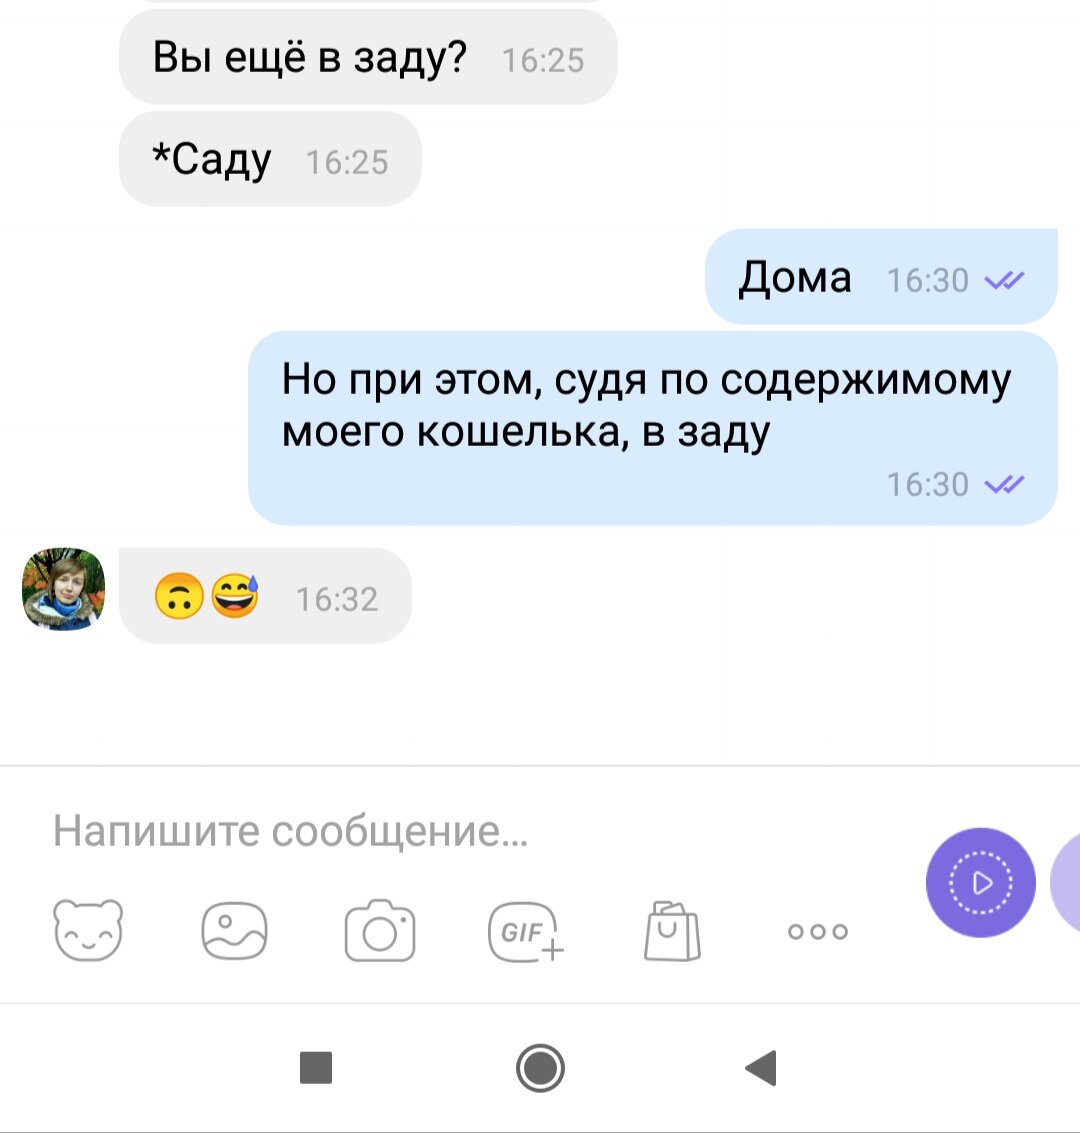
Task: Tap the Android back triangle
Action: click(761, 1068)
